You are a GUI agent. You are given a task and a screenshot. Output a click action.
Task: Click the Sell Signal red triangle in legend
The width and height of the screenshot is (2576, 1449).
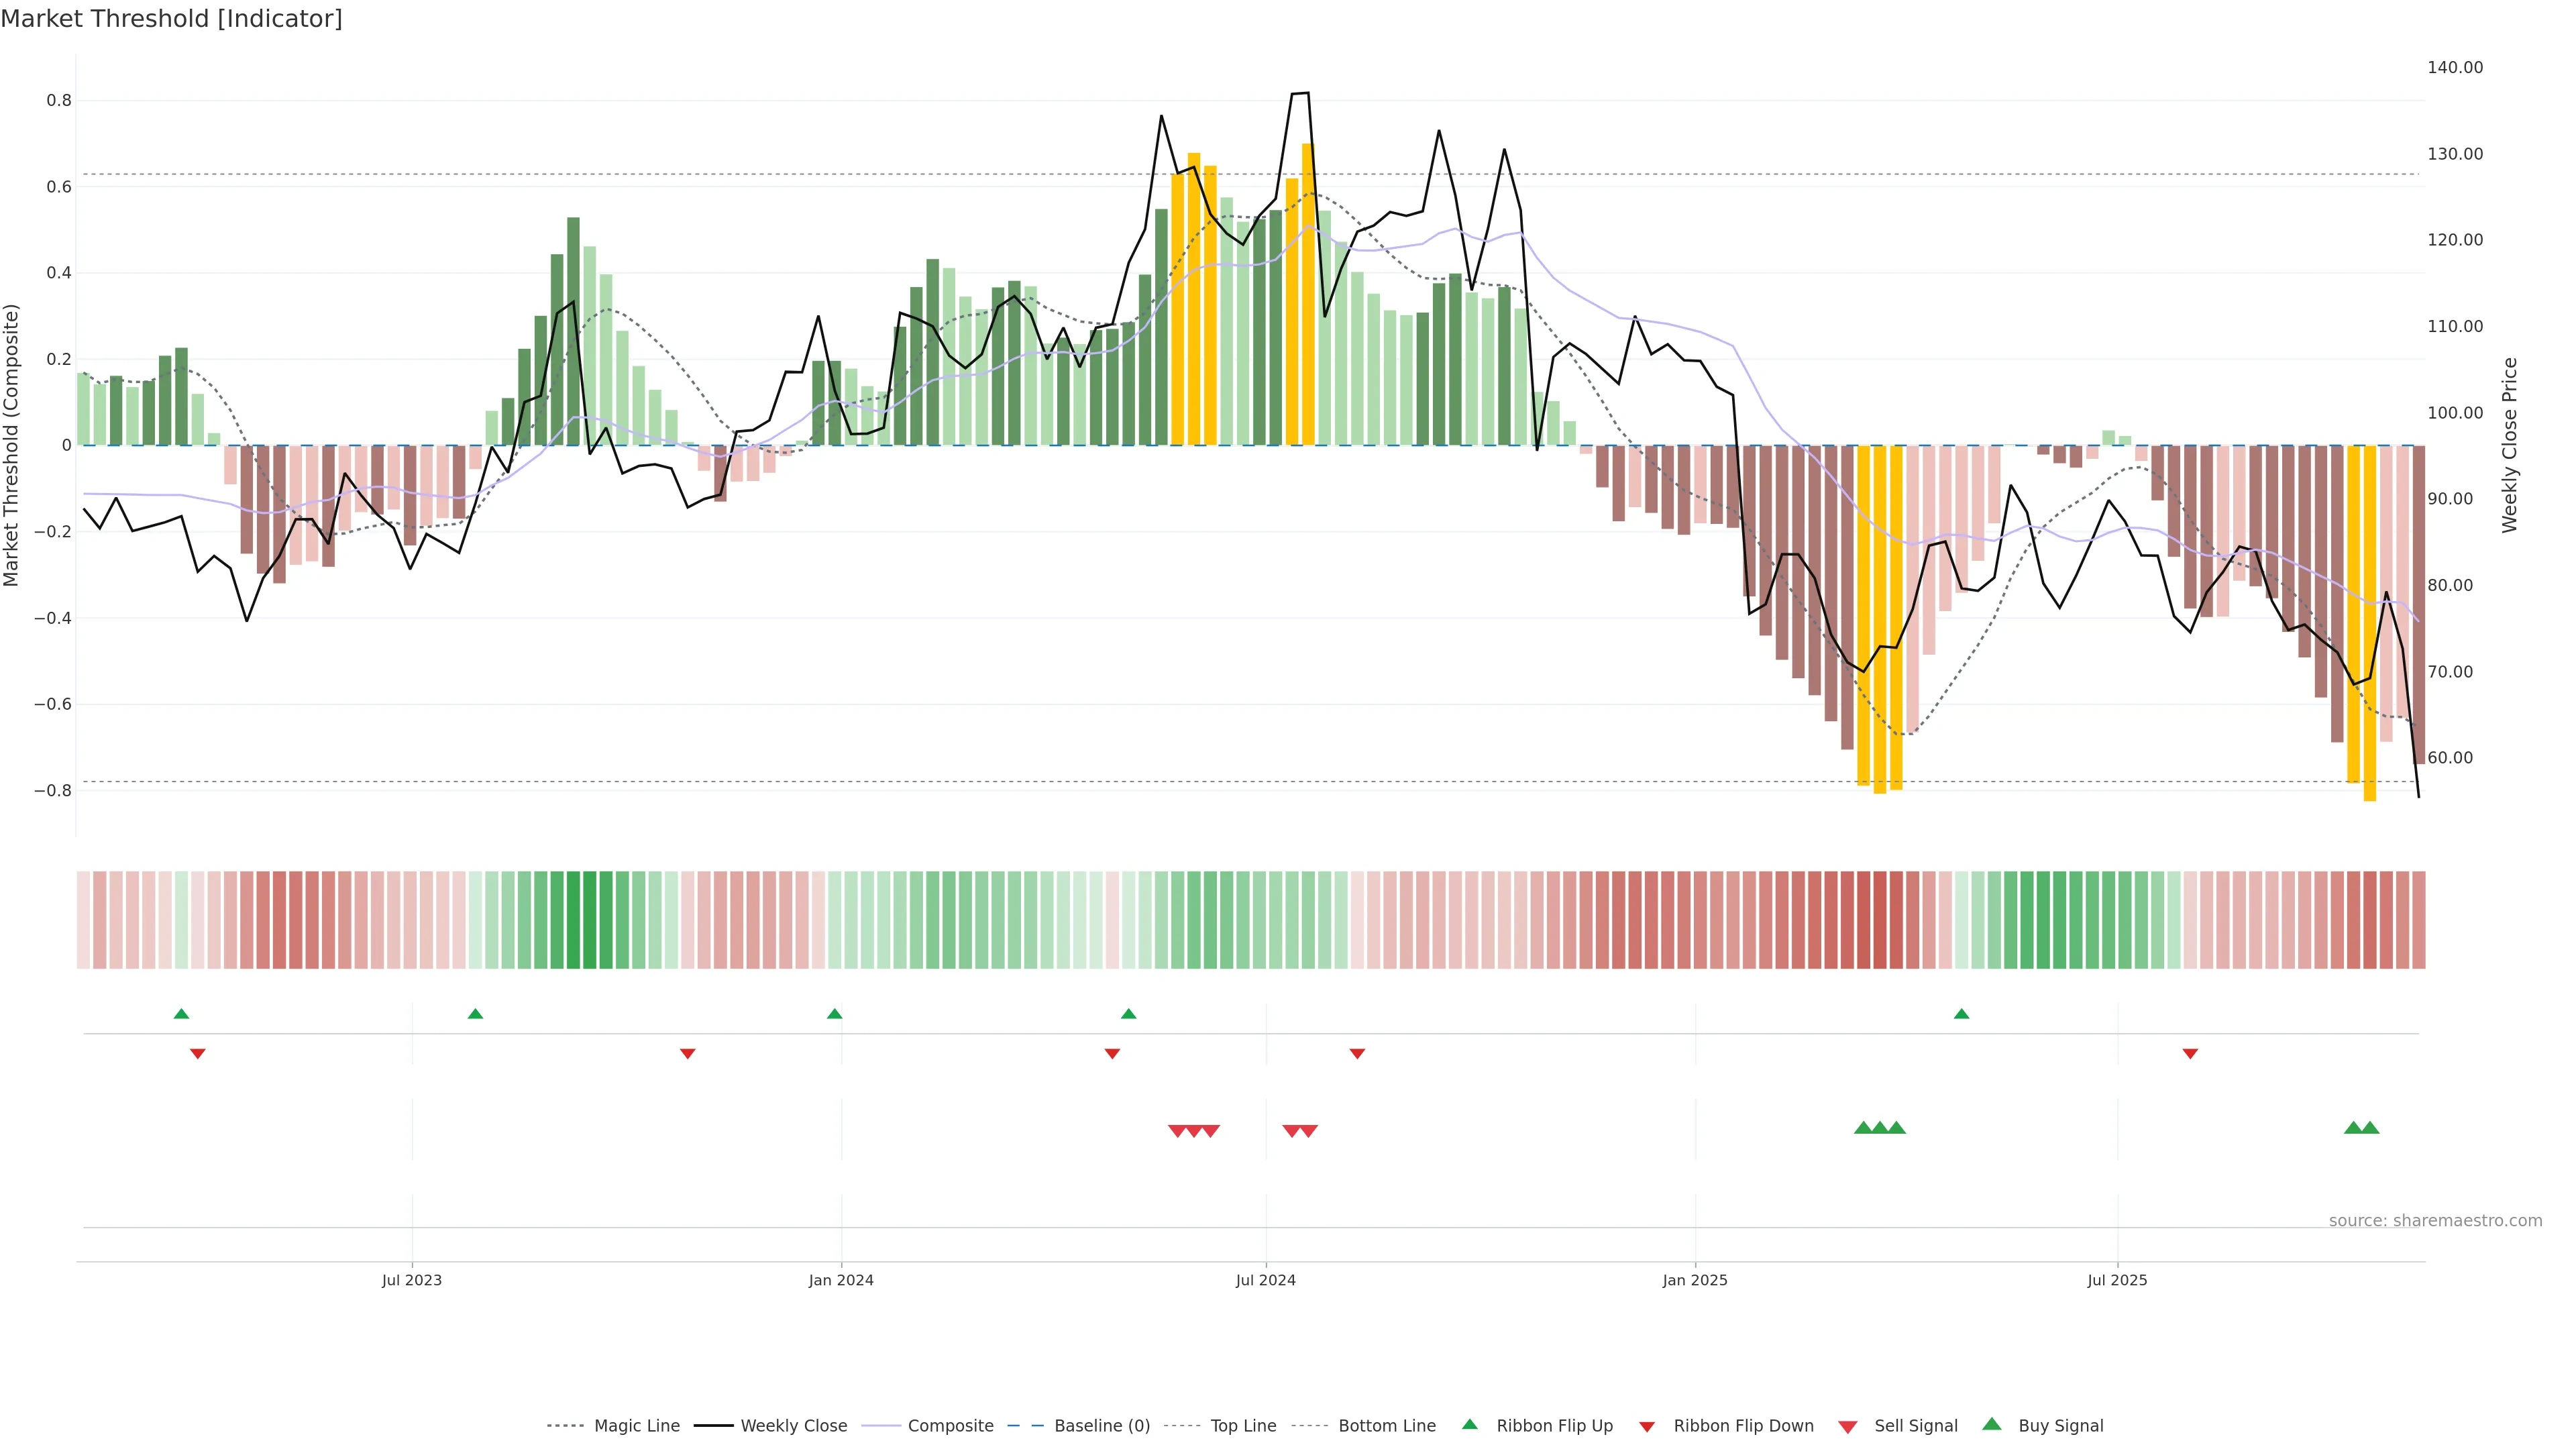[1848, 1426]
